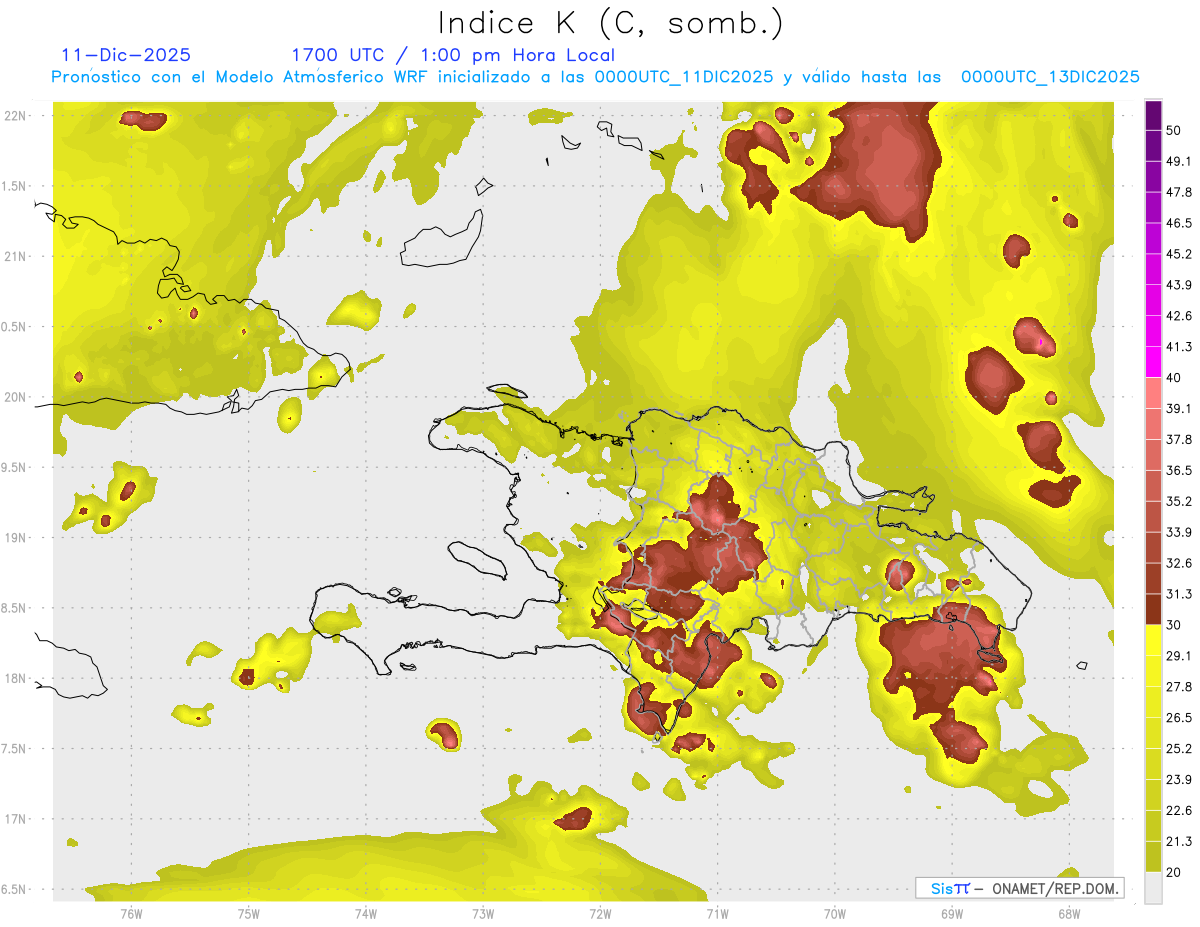Click the grey colorbar segment below 20
Viewport: 1200px width, 927px height.
pos(1153,888)
